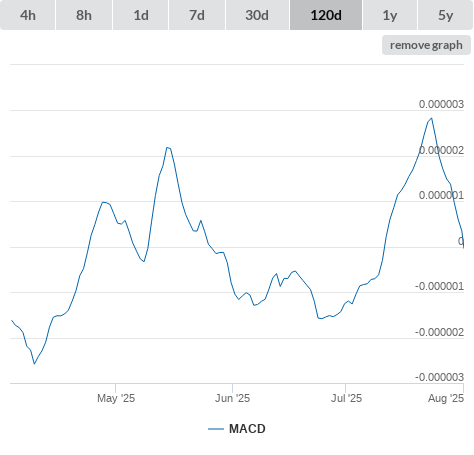Open the 7d time range

[197, 15]
